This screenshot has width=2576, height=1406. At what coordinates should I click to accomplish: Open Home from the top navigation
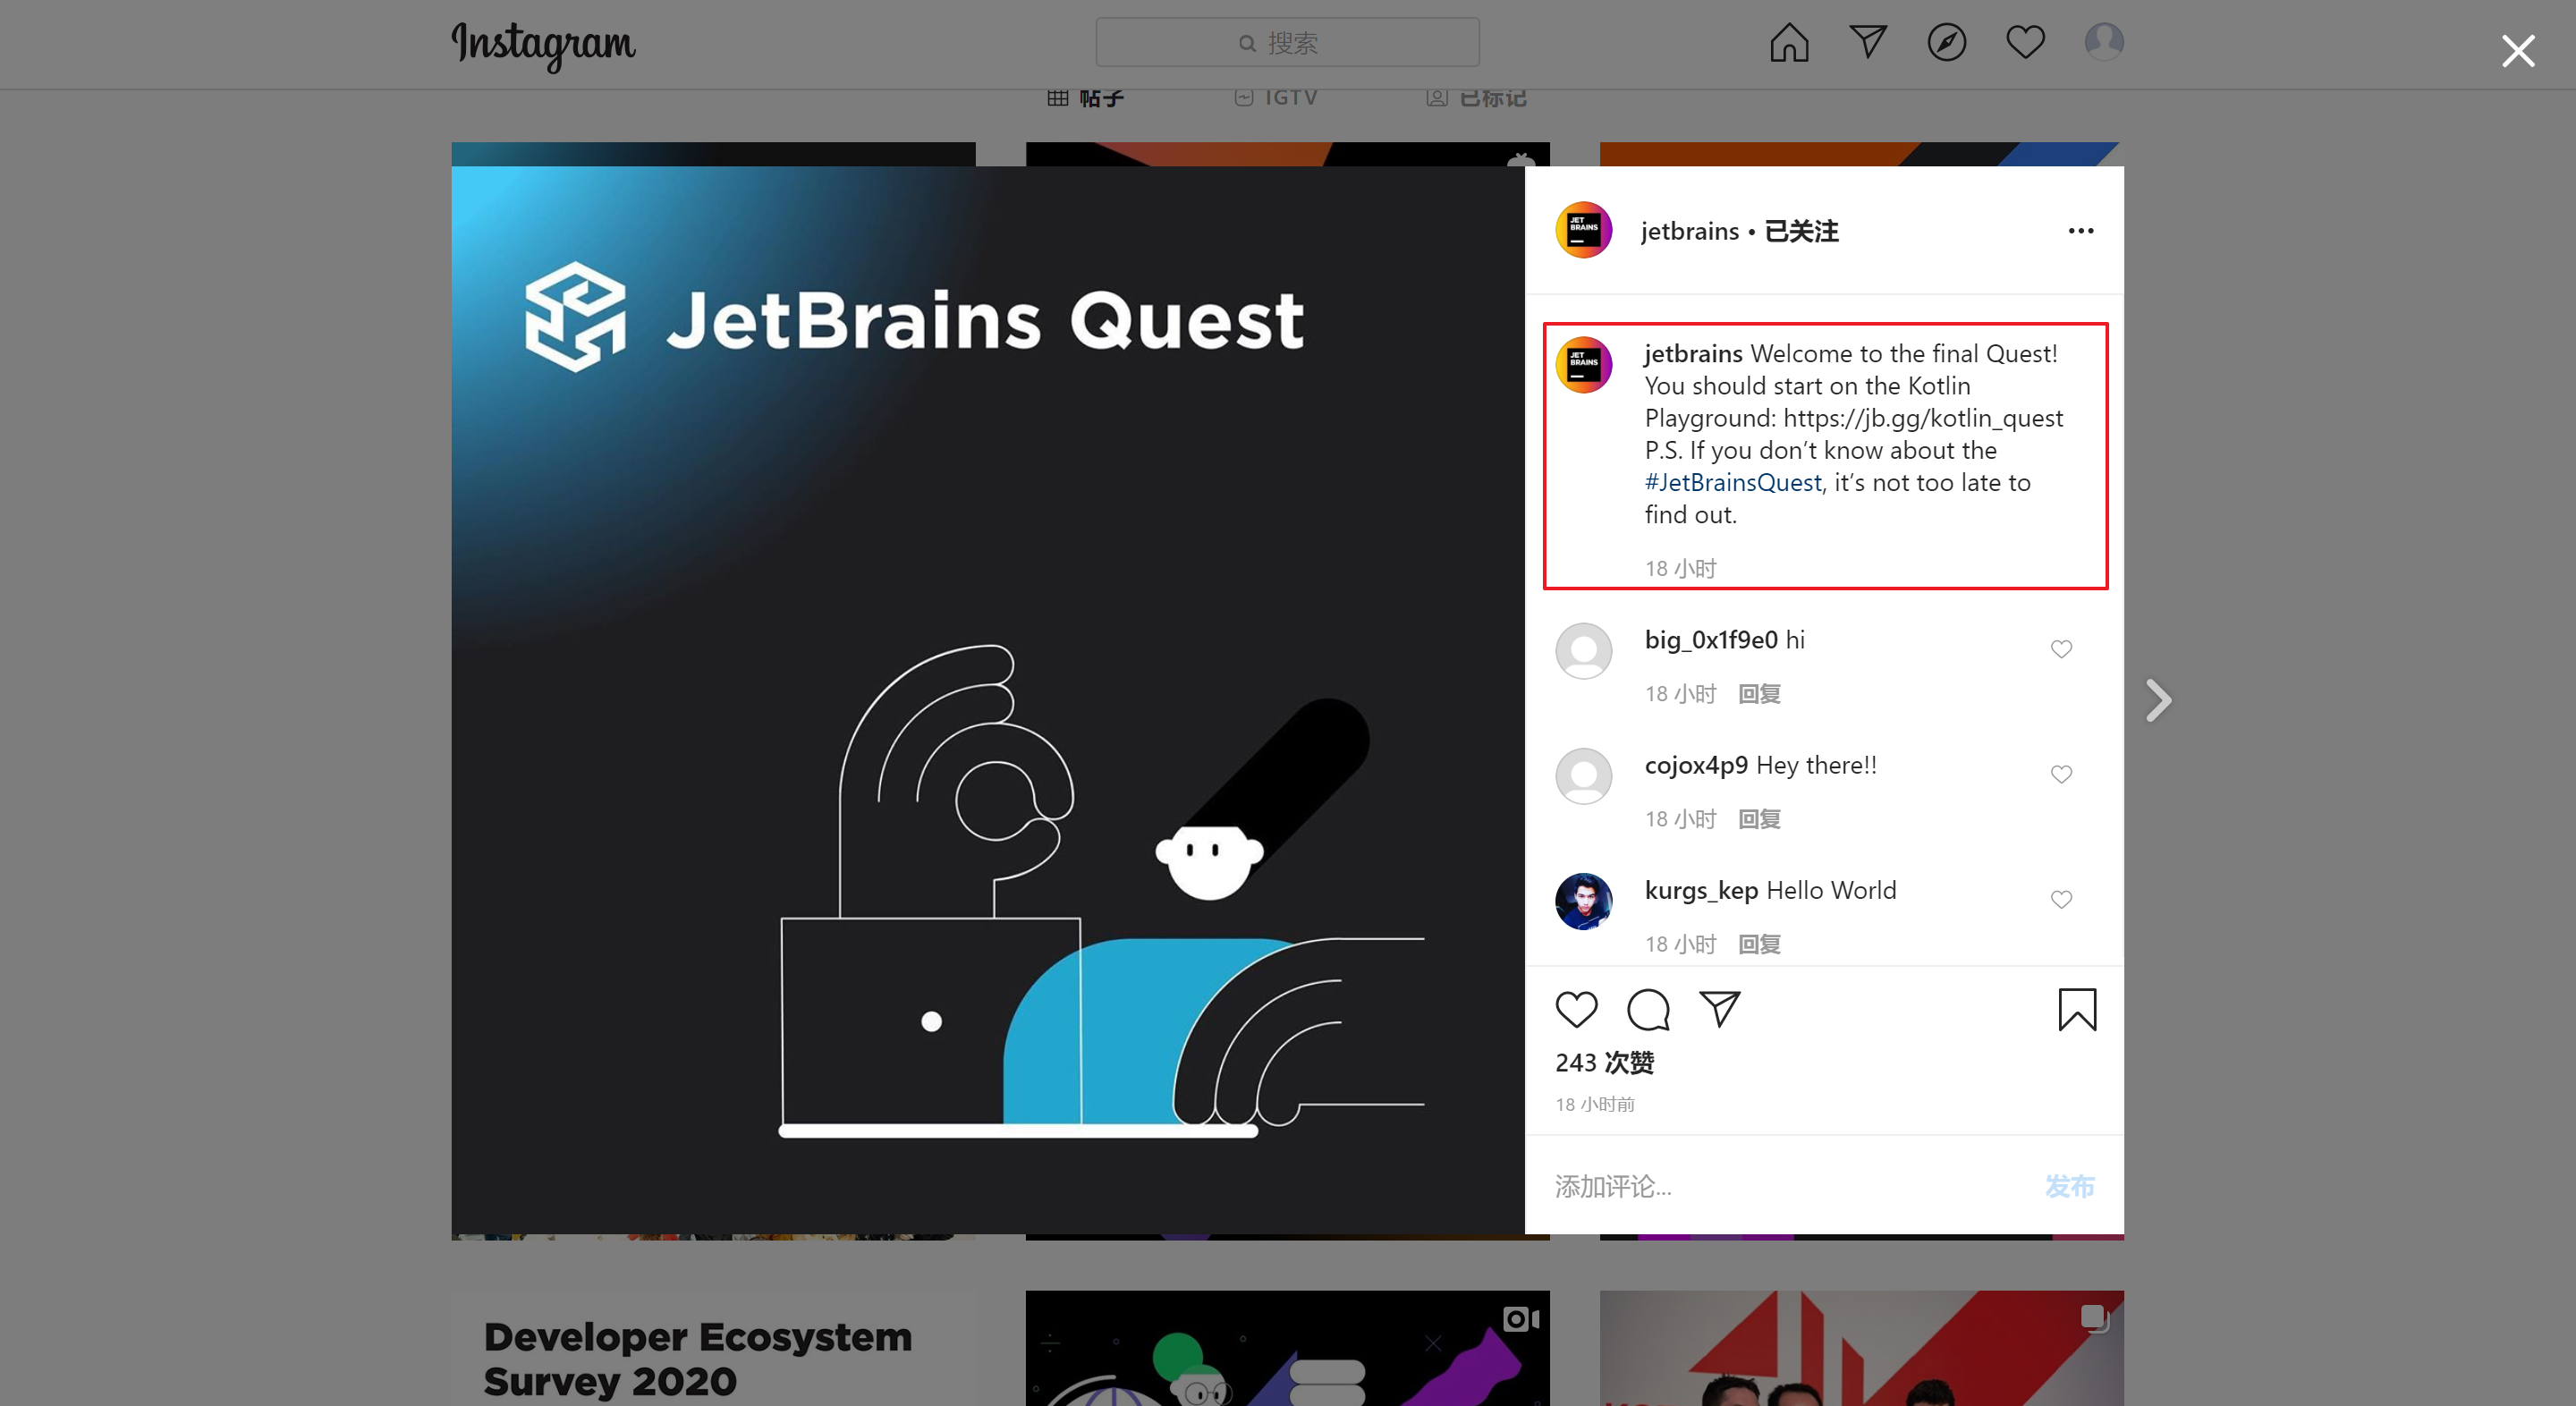click(x=1789, y=43)
